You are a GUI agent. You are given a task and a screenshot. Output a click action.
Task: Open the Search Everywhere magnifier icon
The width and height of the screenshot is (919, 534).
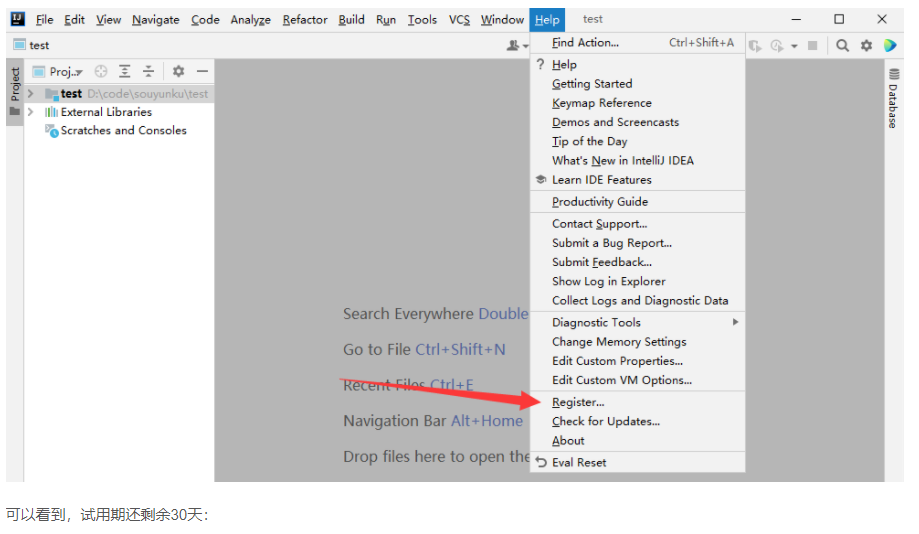[x=842, y=46]
